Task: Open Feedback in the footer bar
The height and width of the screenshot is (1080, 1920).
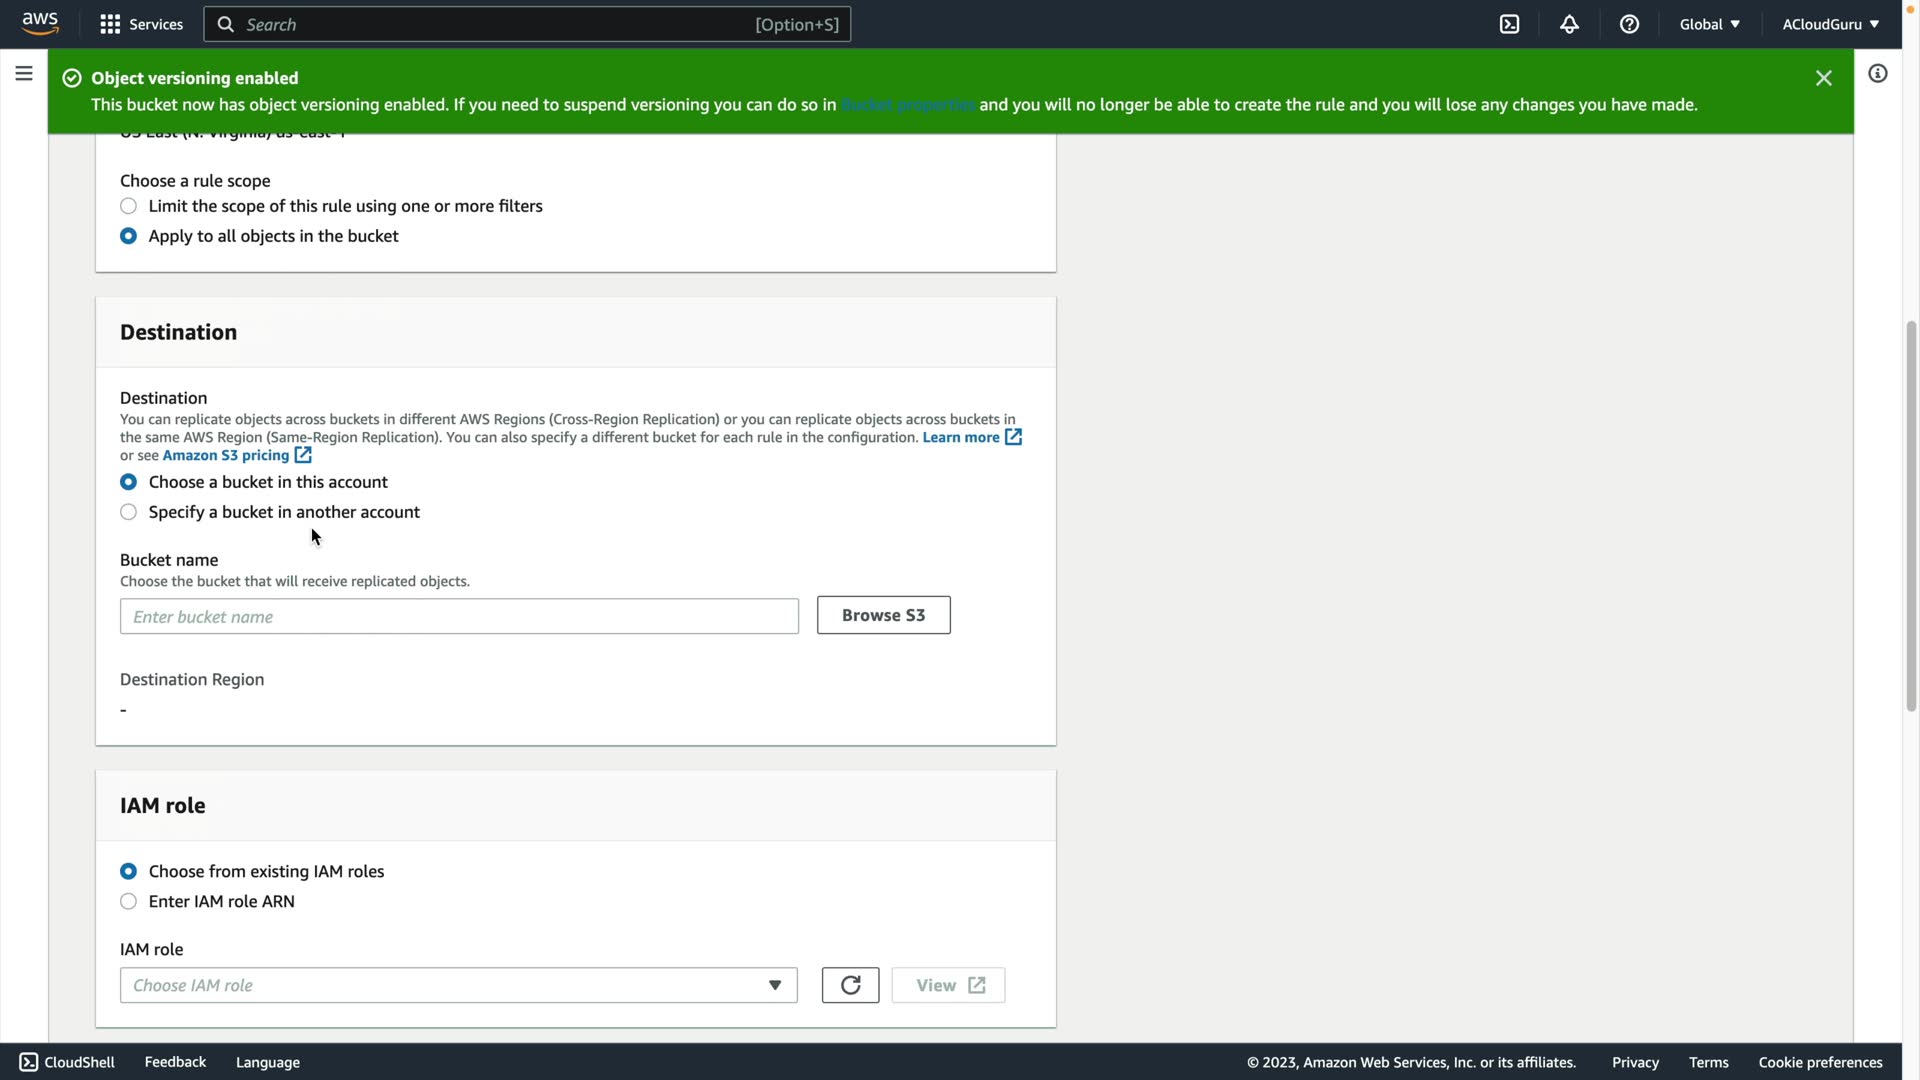Action: [175, 1062]
